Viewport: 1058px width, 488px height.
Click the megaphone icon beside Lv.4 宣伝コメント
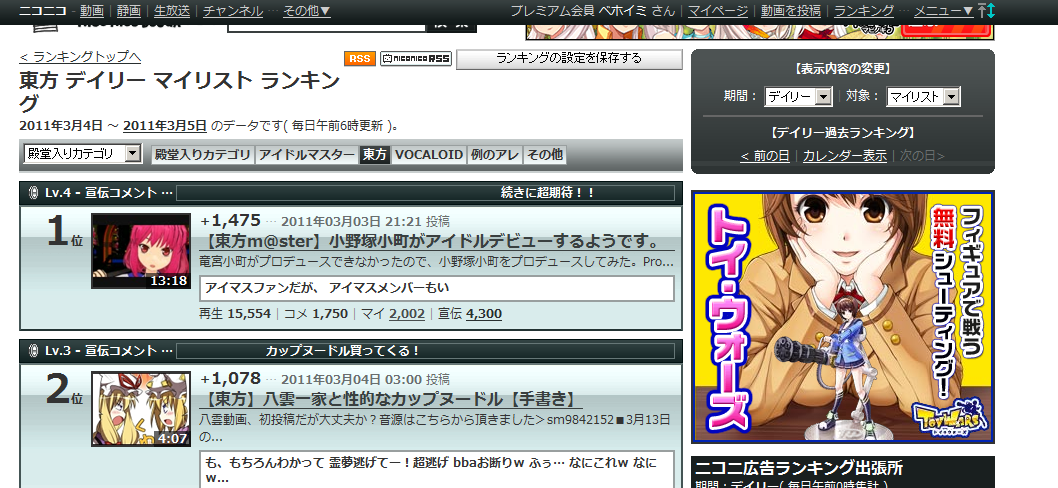click(x=33, y=193)
